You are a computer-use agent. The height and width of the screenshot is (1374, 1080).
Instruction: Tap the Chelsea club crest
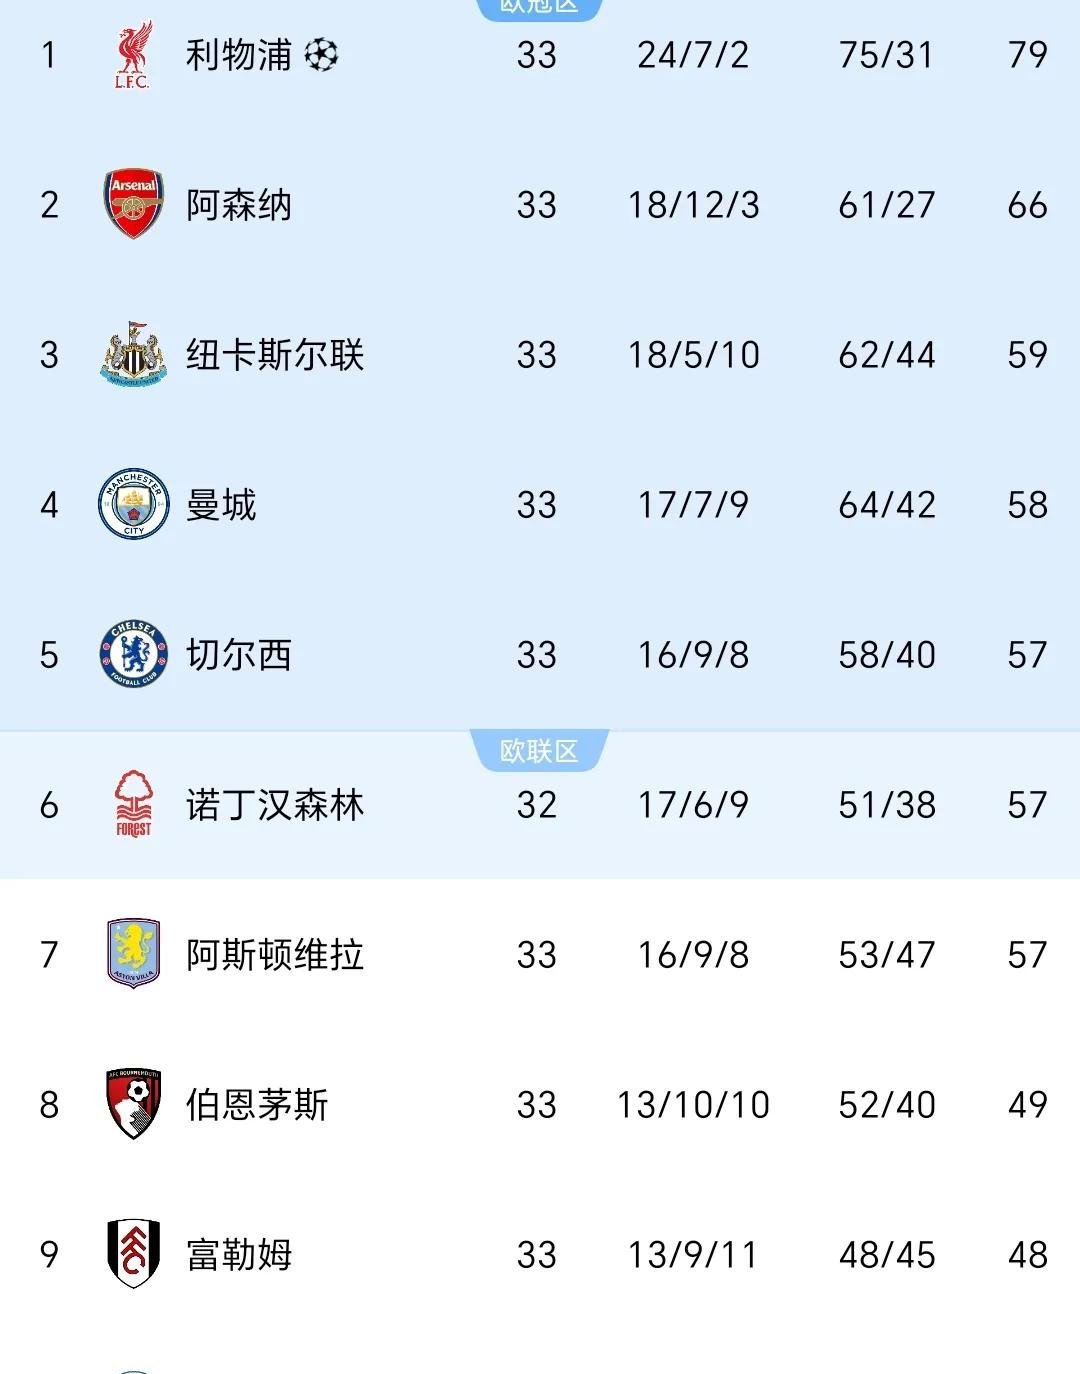coord(133,654)
